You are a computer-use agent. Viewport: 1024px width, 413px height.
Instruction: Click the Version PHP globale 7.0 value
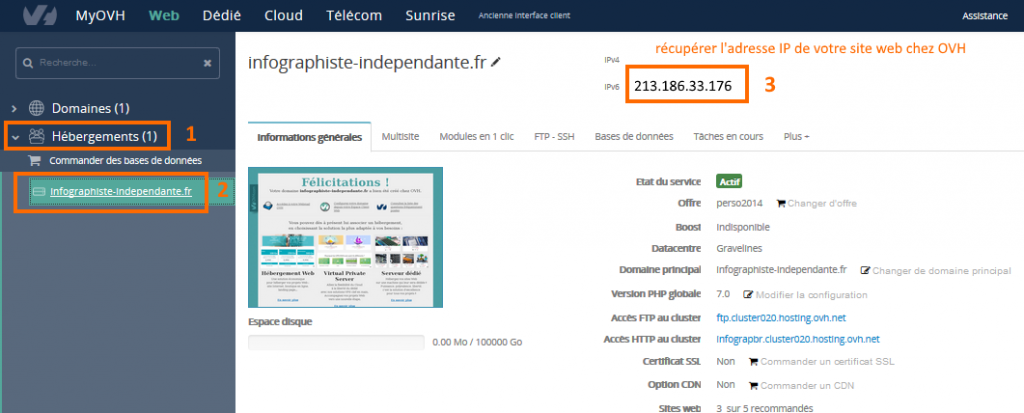tap(723, 295)
